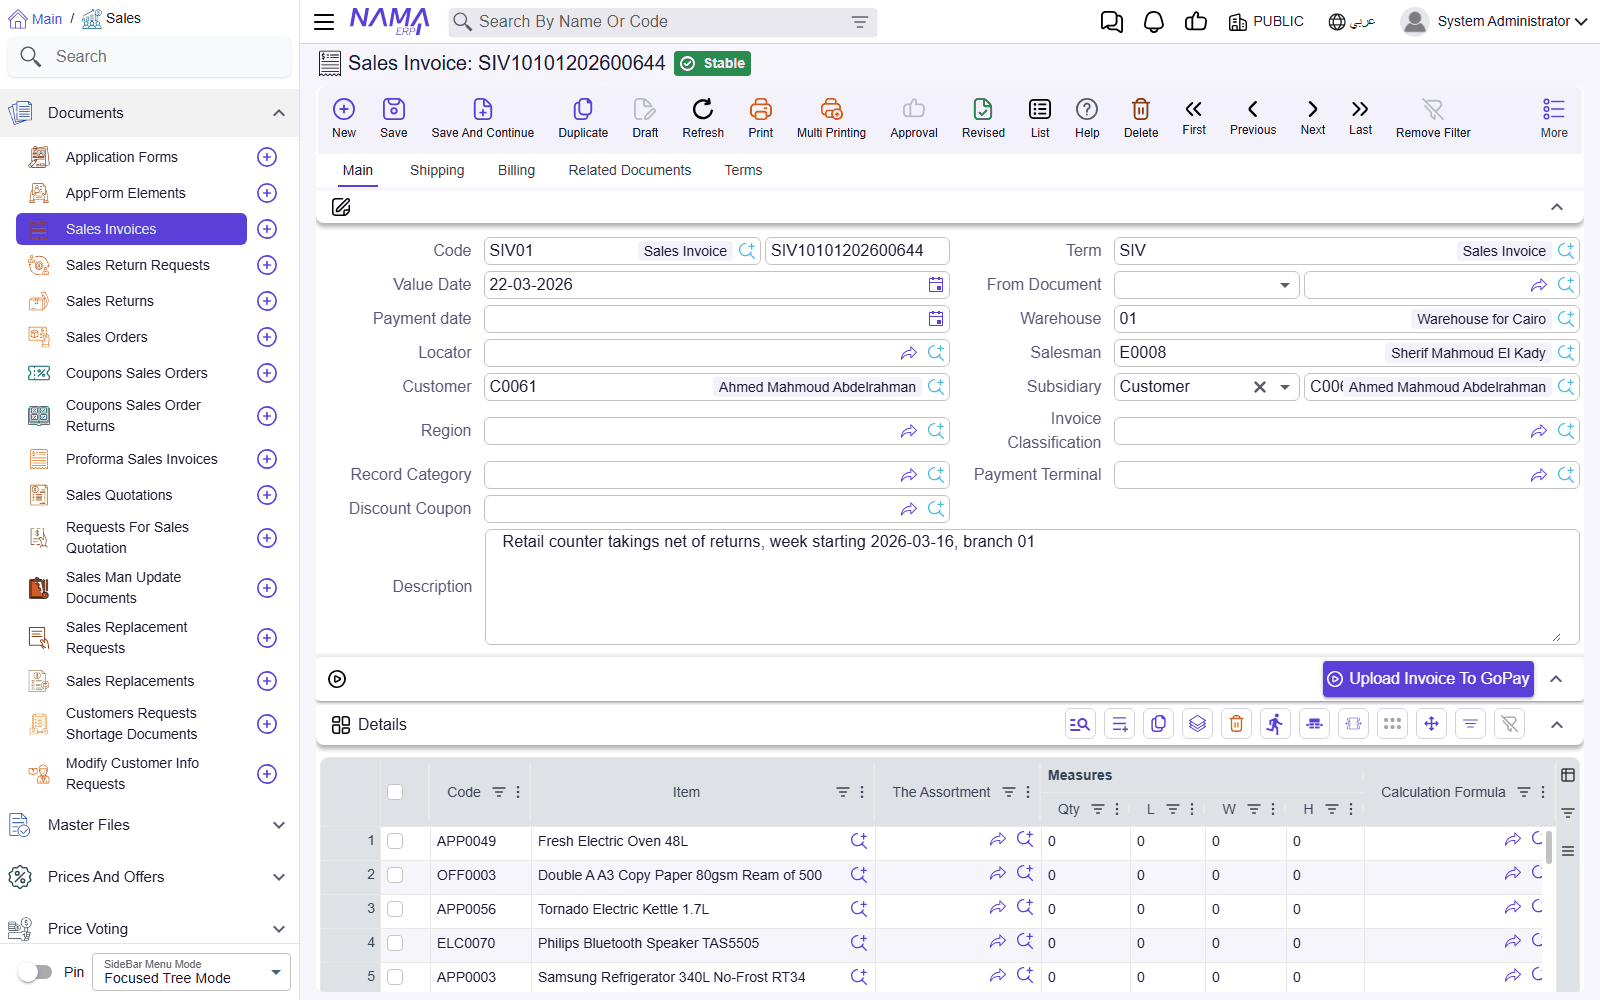The height and width of the screenshot is (1000, 1600).
Task: Switch language using the عربي button
Action: [x=1352, y=22]
